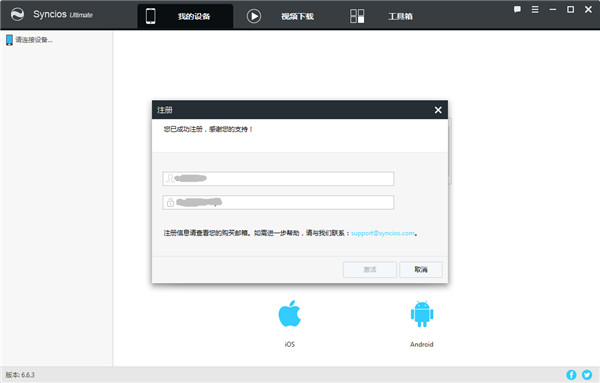Click the toolbox grid icon
Screen dimensions: 600x383
pos(357,16)
